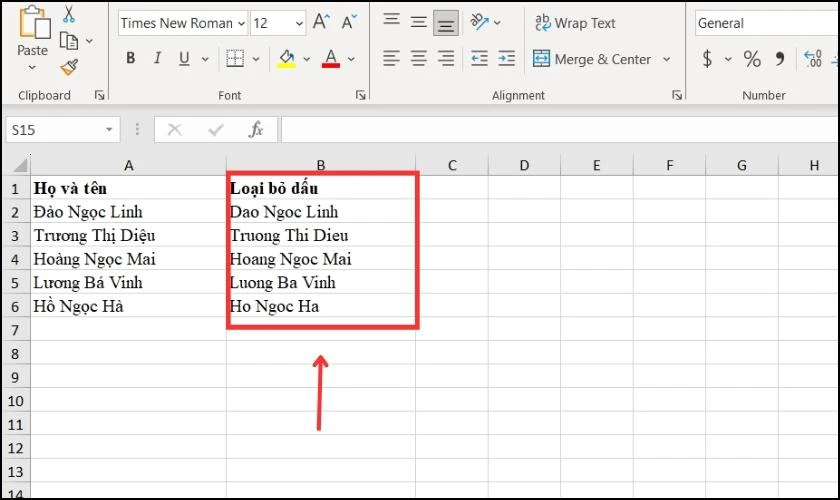Click cell containing 'Đào Ngọc Linh'

click(129, 212)
